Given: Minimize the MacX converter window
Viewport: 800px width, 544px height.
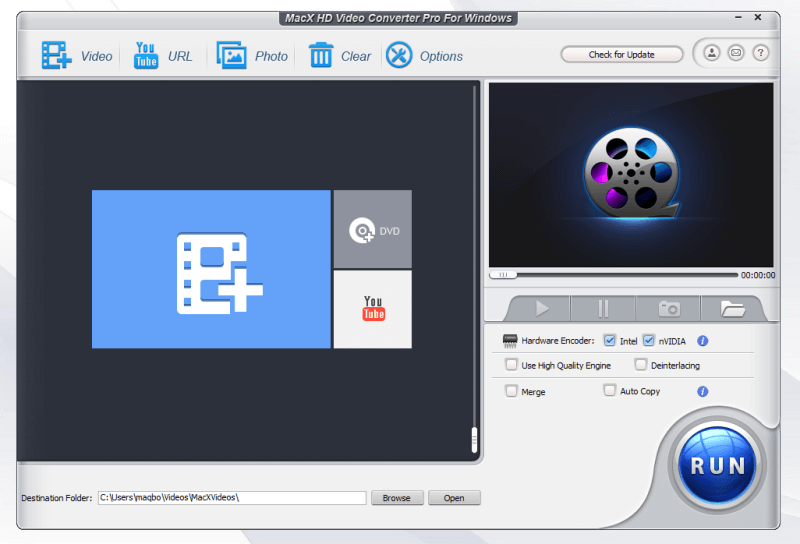Looking at the screenshot, I should pyautogui.click(x=738, y=17).
